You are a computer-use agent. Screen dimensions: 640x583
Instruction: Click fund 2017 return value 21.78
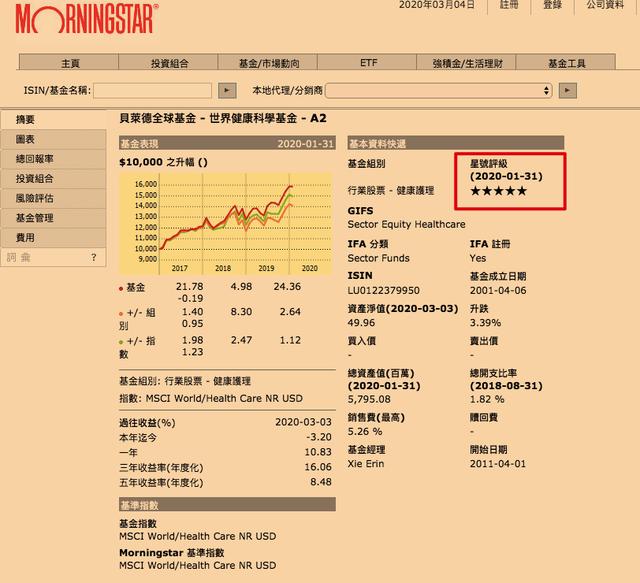pyautogui.click(x=189, y=286)
